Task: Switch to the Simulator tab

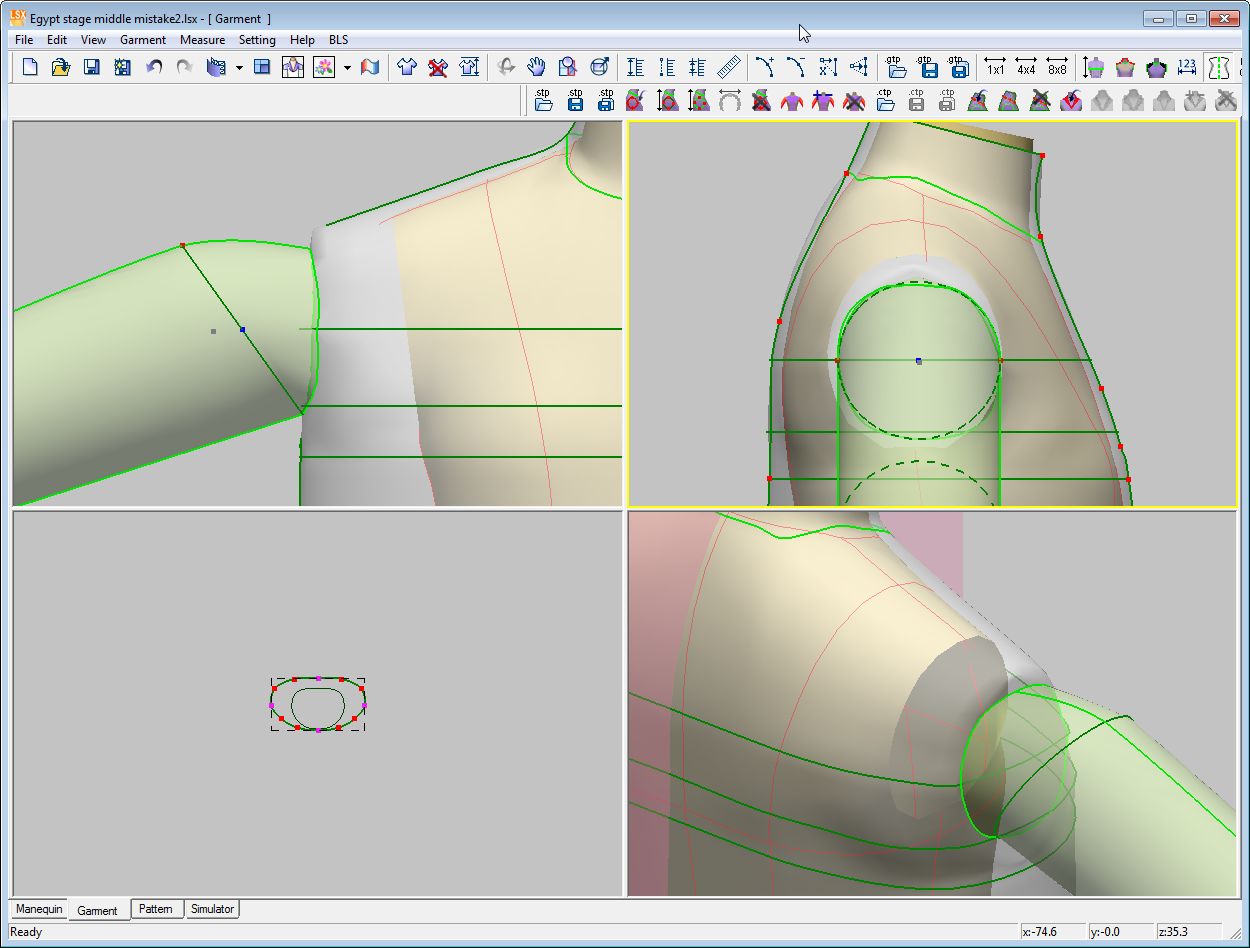Action: click(212, 909)
